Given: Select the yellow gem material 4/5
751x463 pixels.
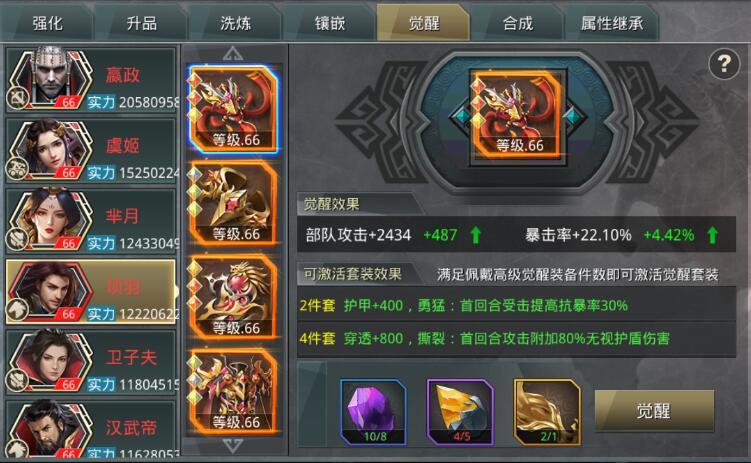Looking at the screenshot, I should point(460,412).
